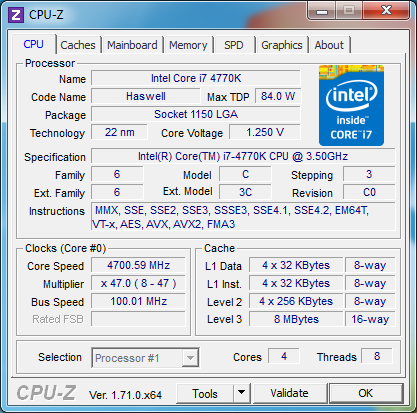This screenshot has height=413, width=417.
Task: Click the Tools button
Action: pyautogui.click(x=205, y=393)
